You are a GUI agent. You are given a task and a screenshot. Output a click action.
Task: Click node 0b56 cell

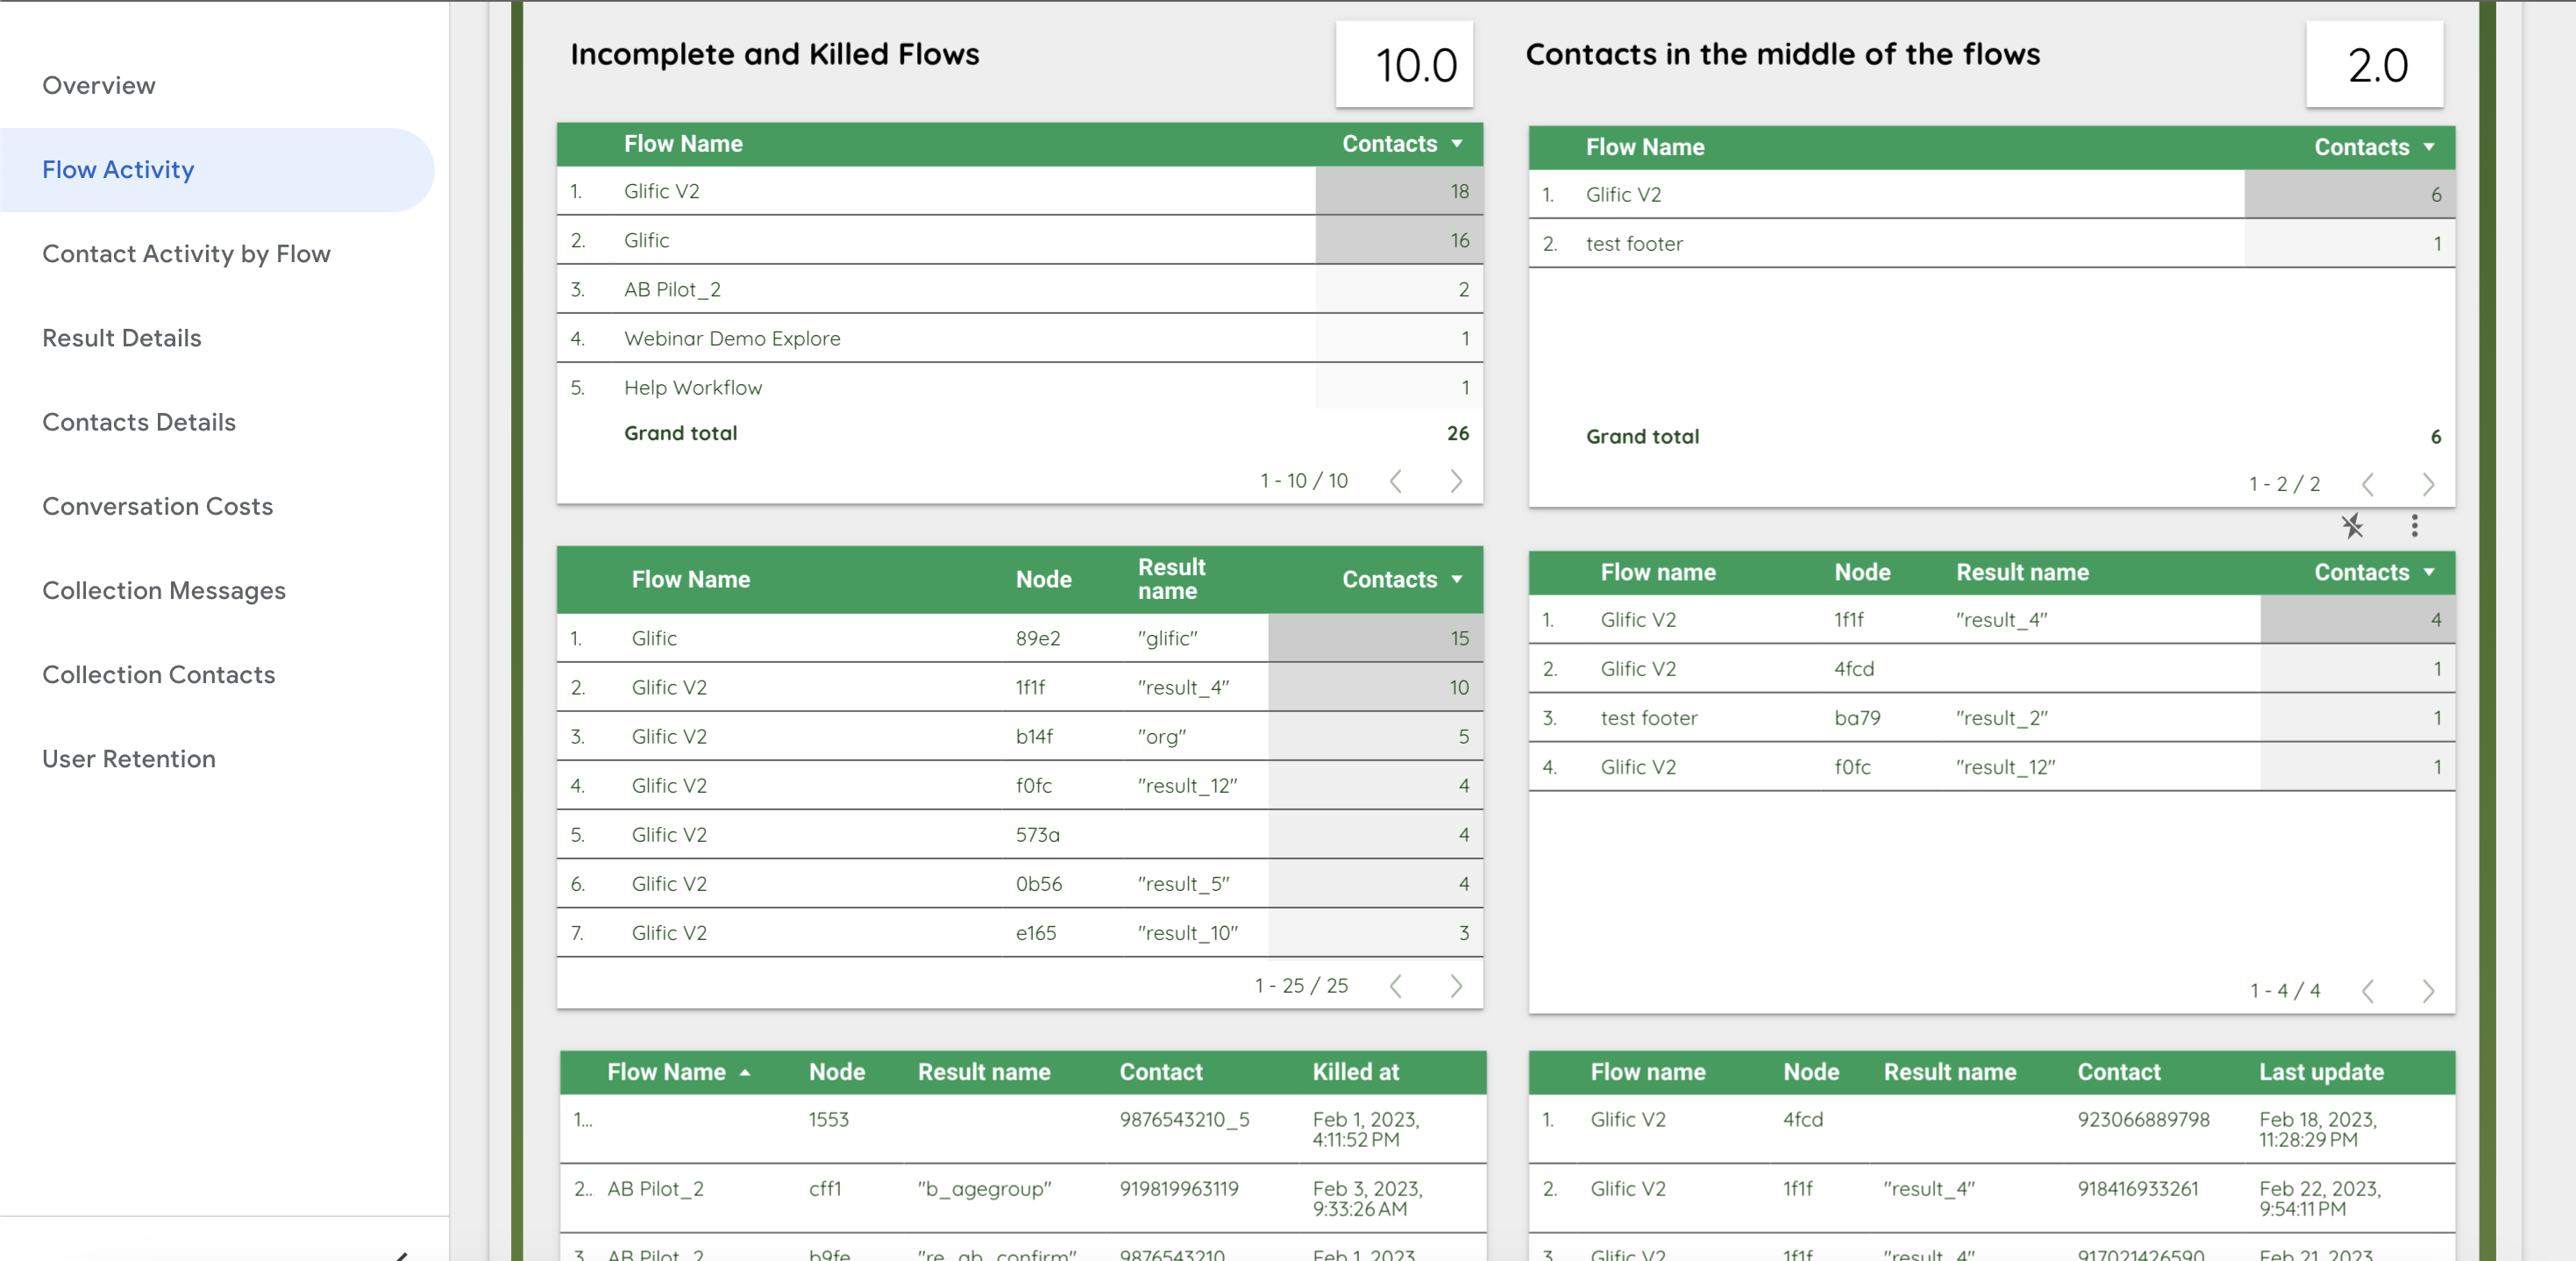click(1038, 883)
